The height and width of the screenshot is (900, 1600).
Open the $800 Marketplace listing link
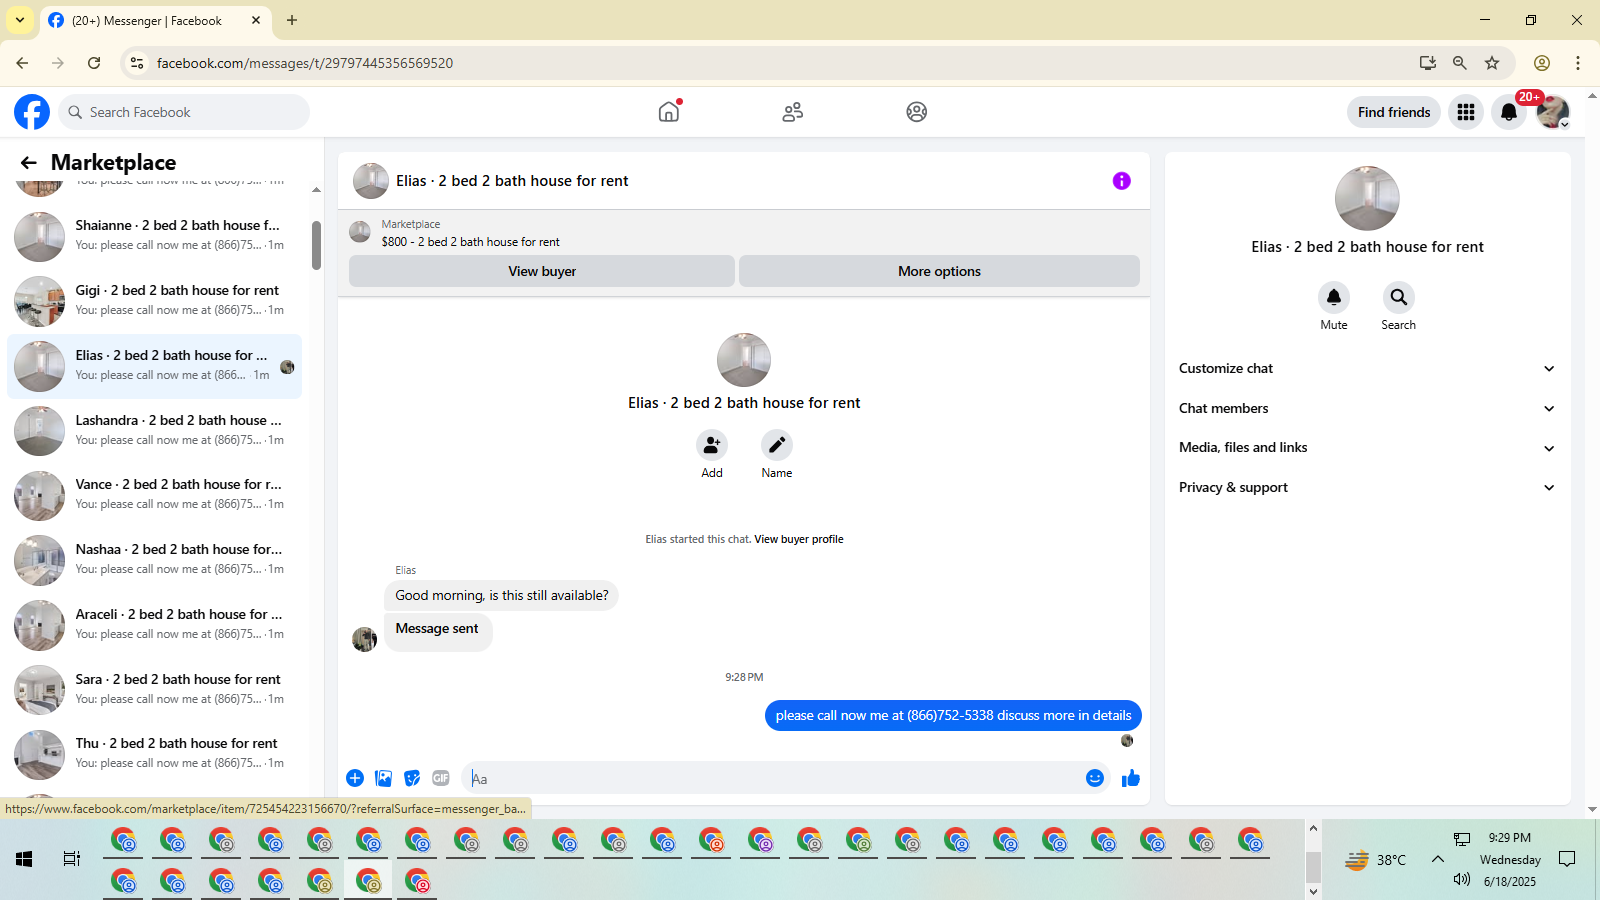click(x=471, y=242)
